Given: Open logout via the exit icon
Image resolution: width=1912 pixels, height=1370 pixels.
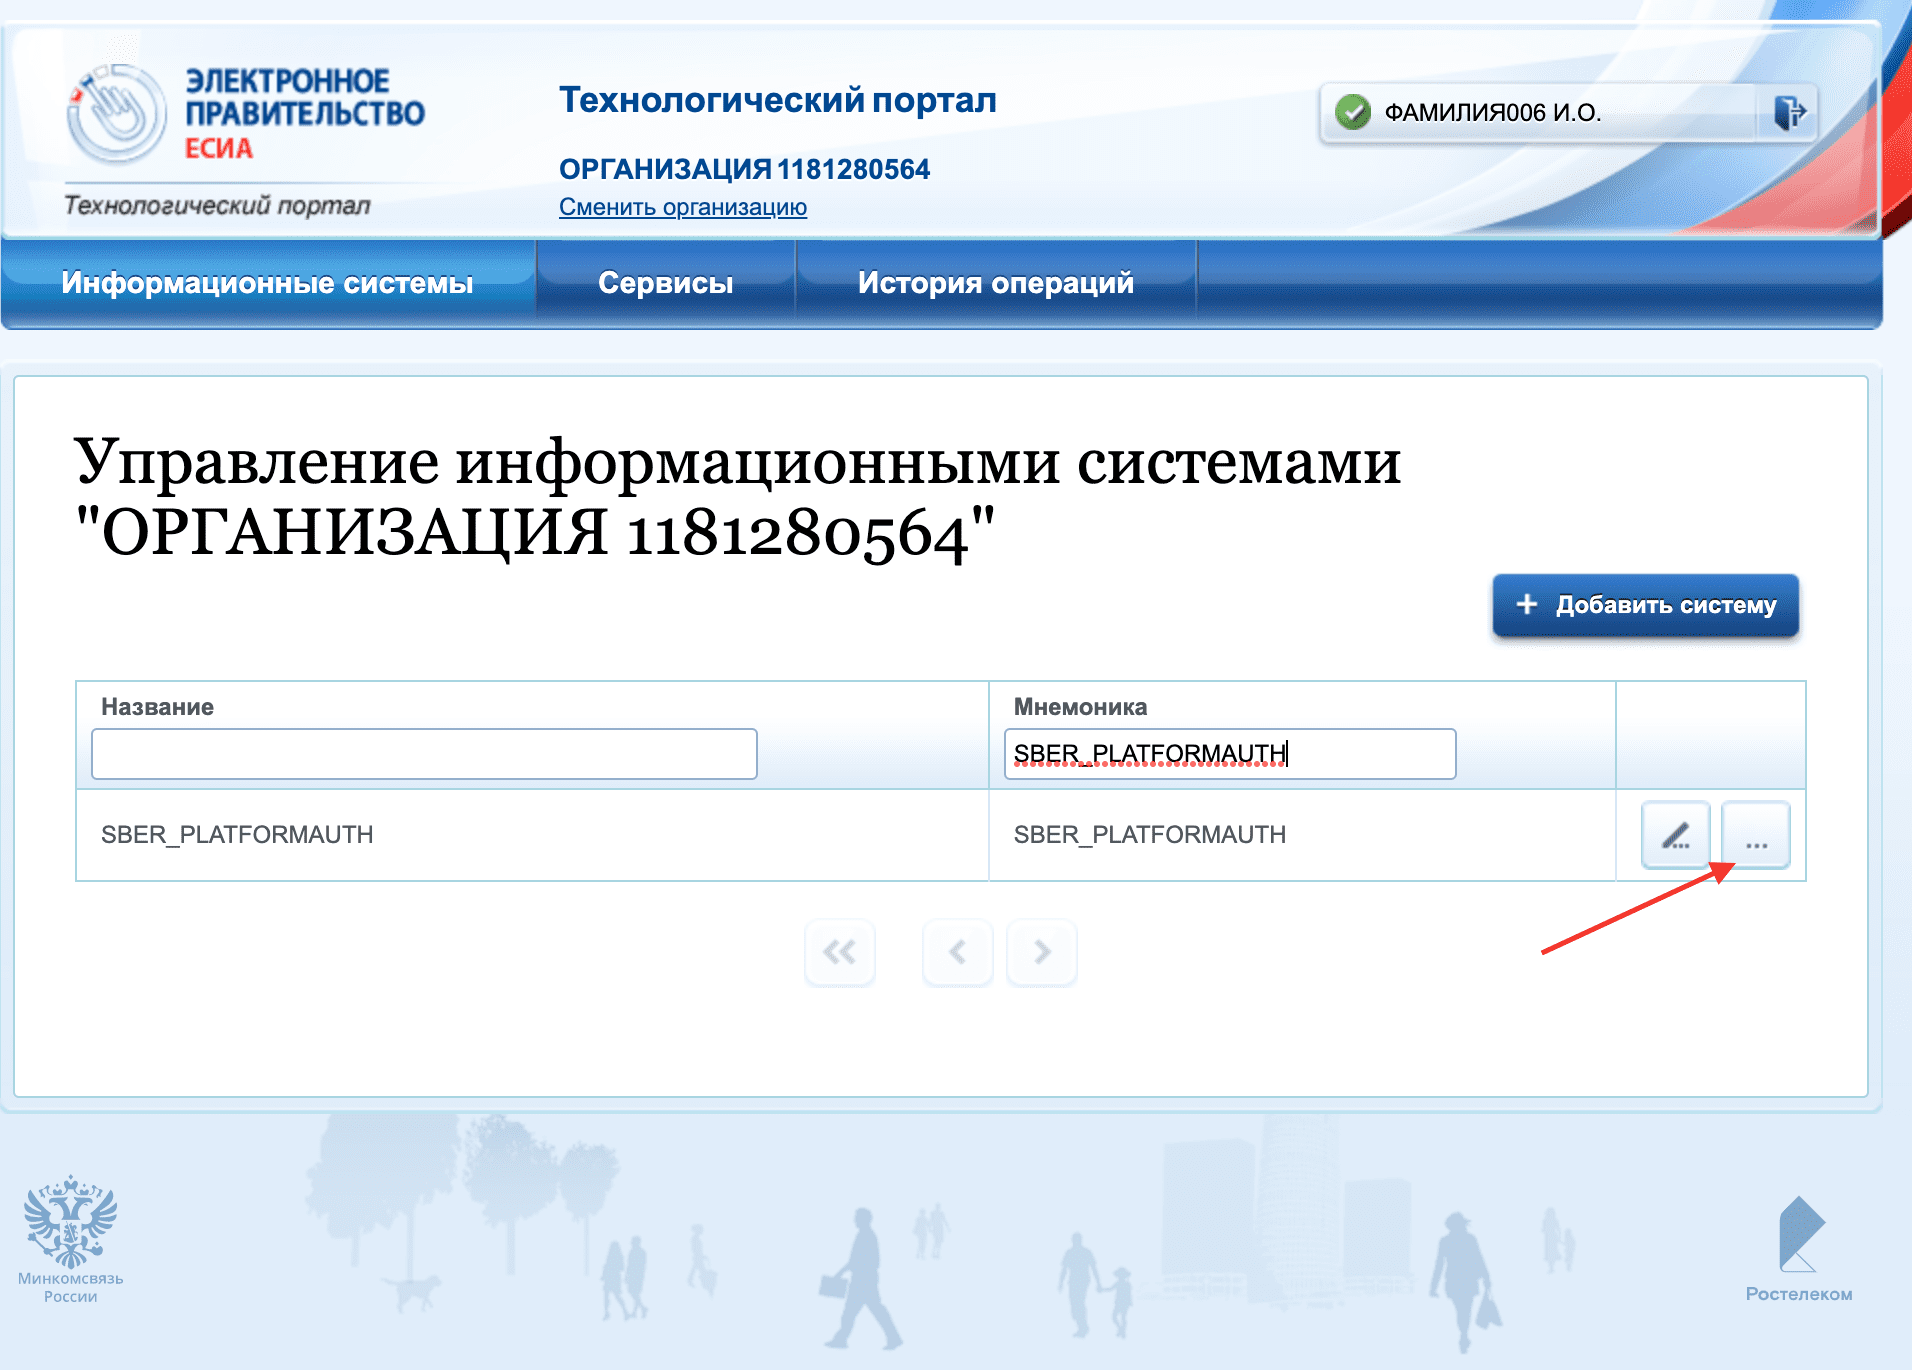Looking at the screenshot, I should click(1793, 110).
